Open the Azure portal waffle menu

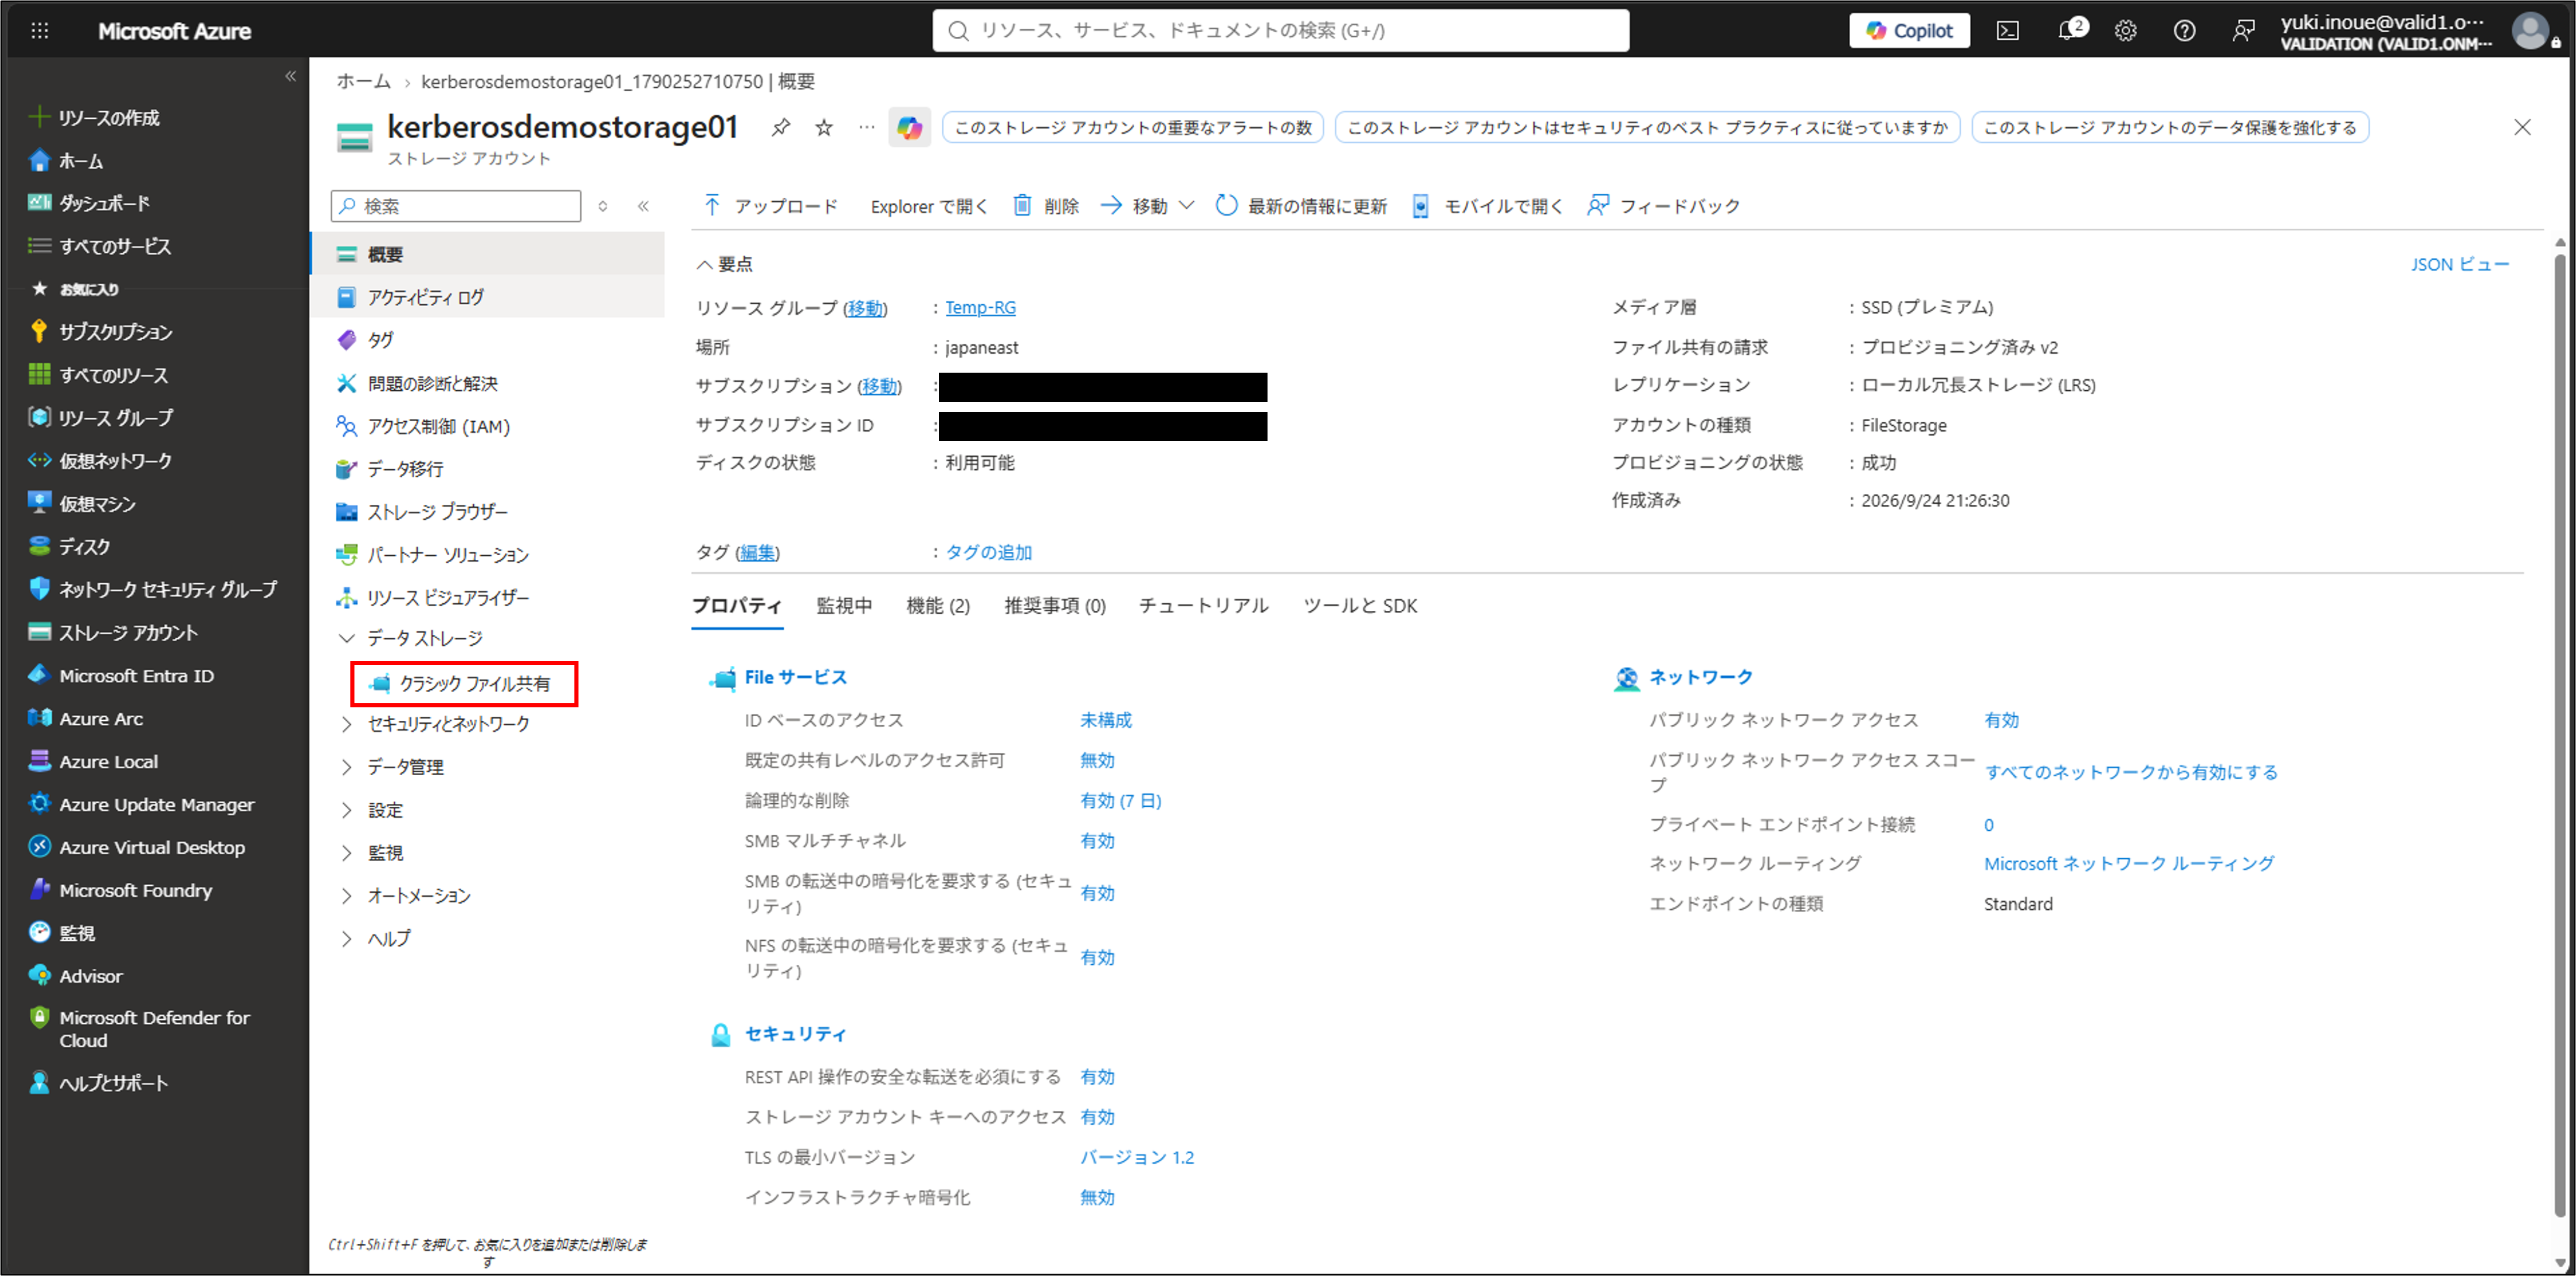point(39,31)
